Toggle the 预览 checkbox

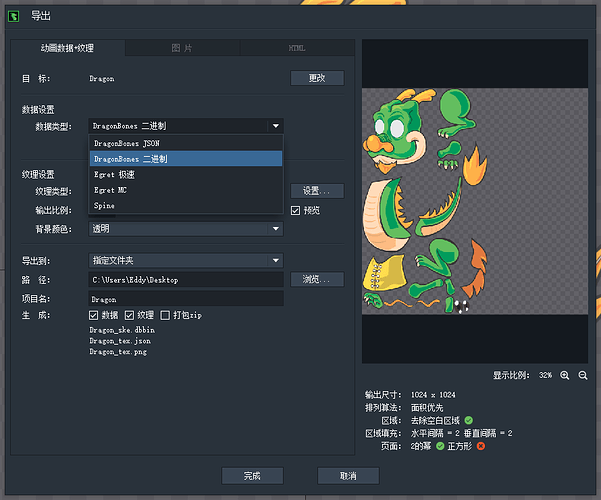coord(296,211)
